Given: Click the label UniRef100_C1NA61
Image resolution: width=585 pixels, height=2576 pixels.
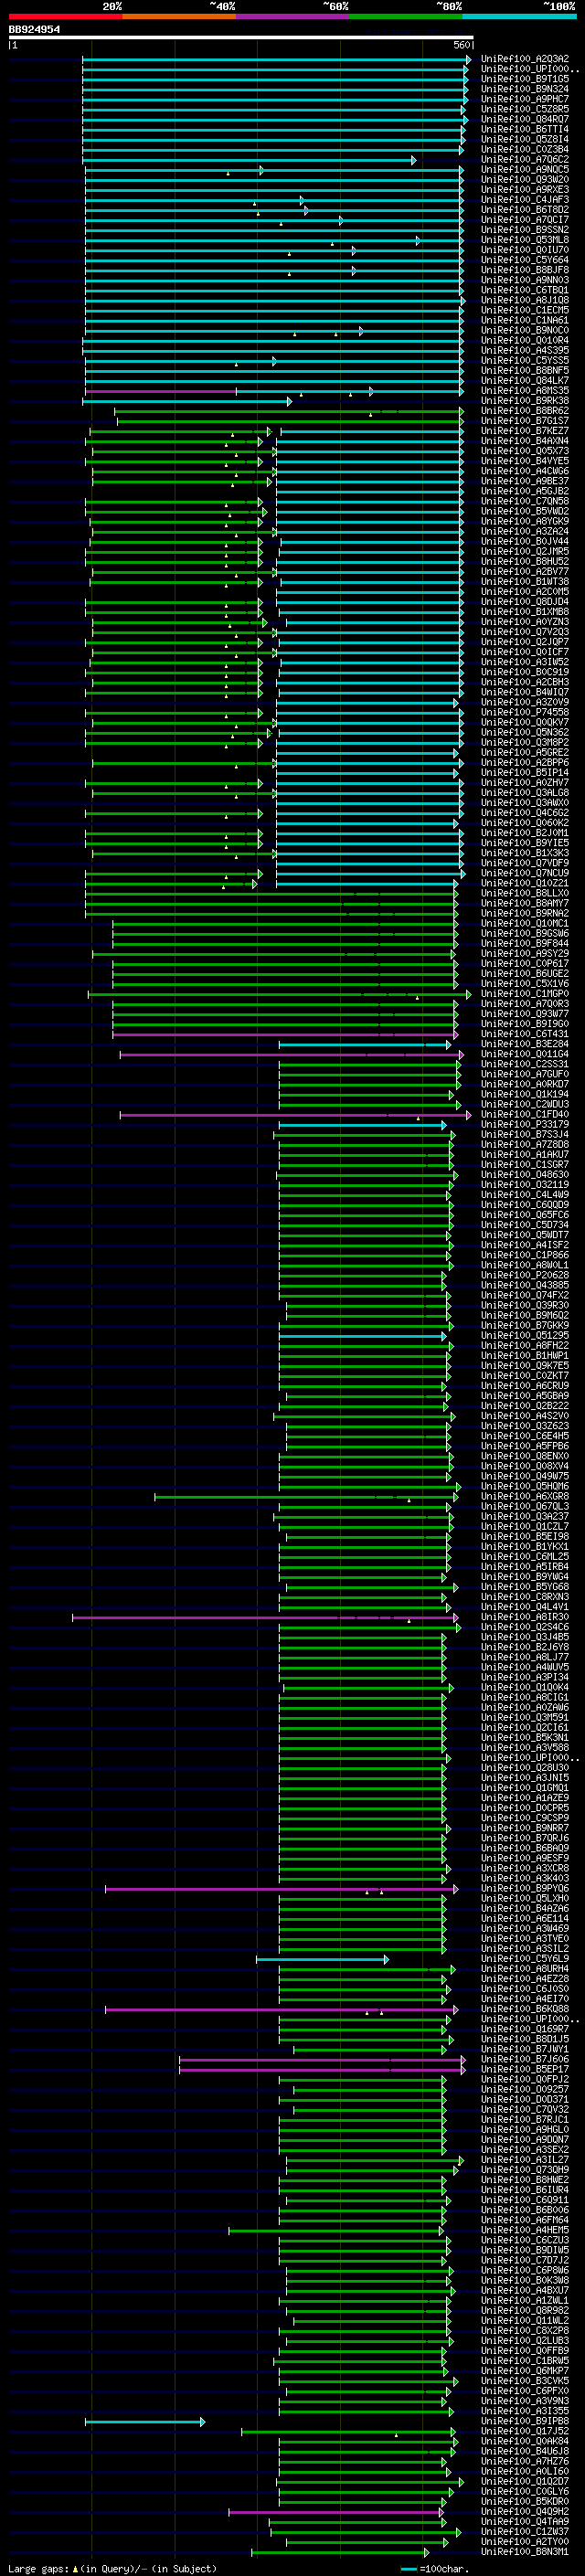Looking at the screenshot, I should 525,320.
